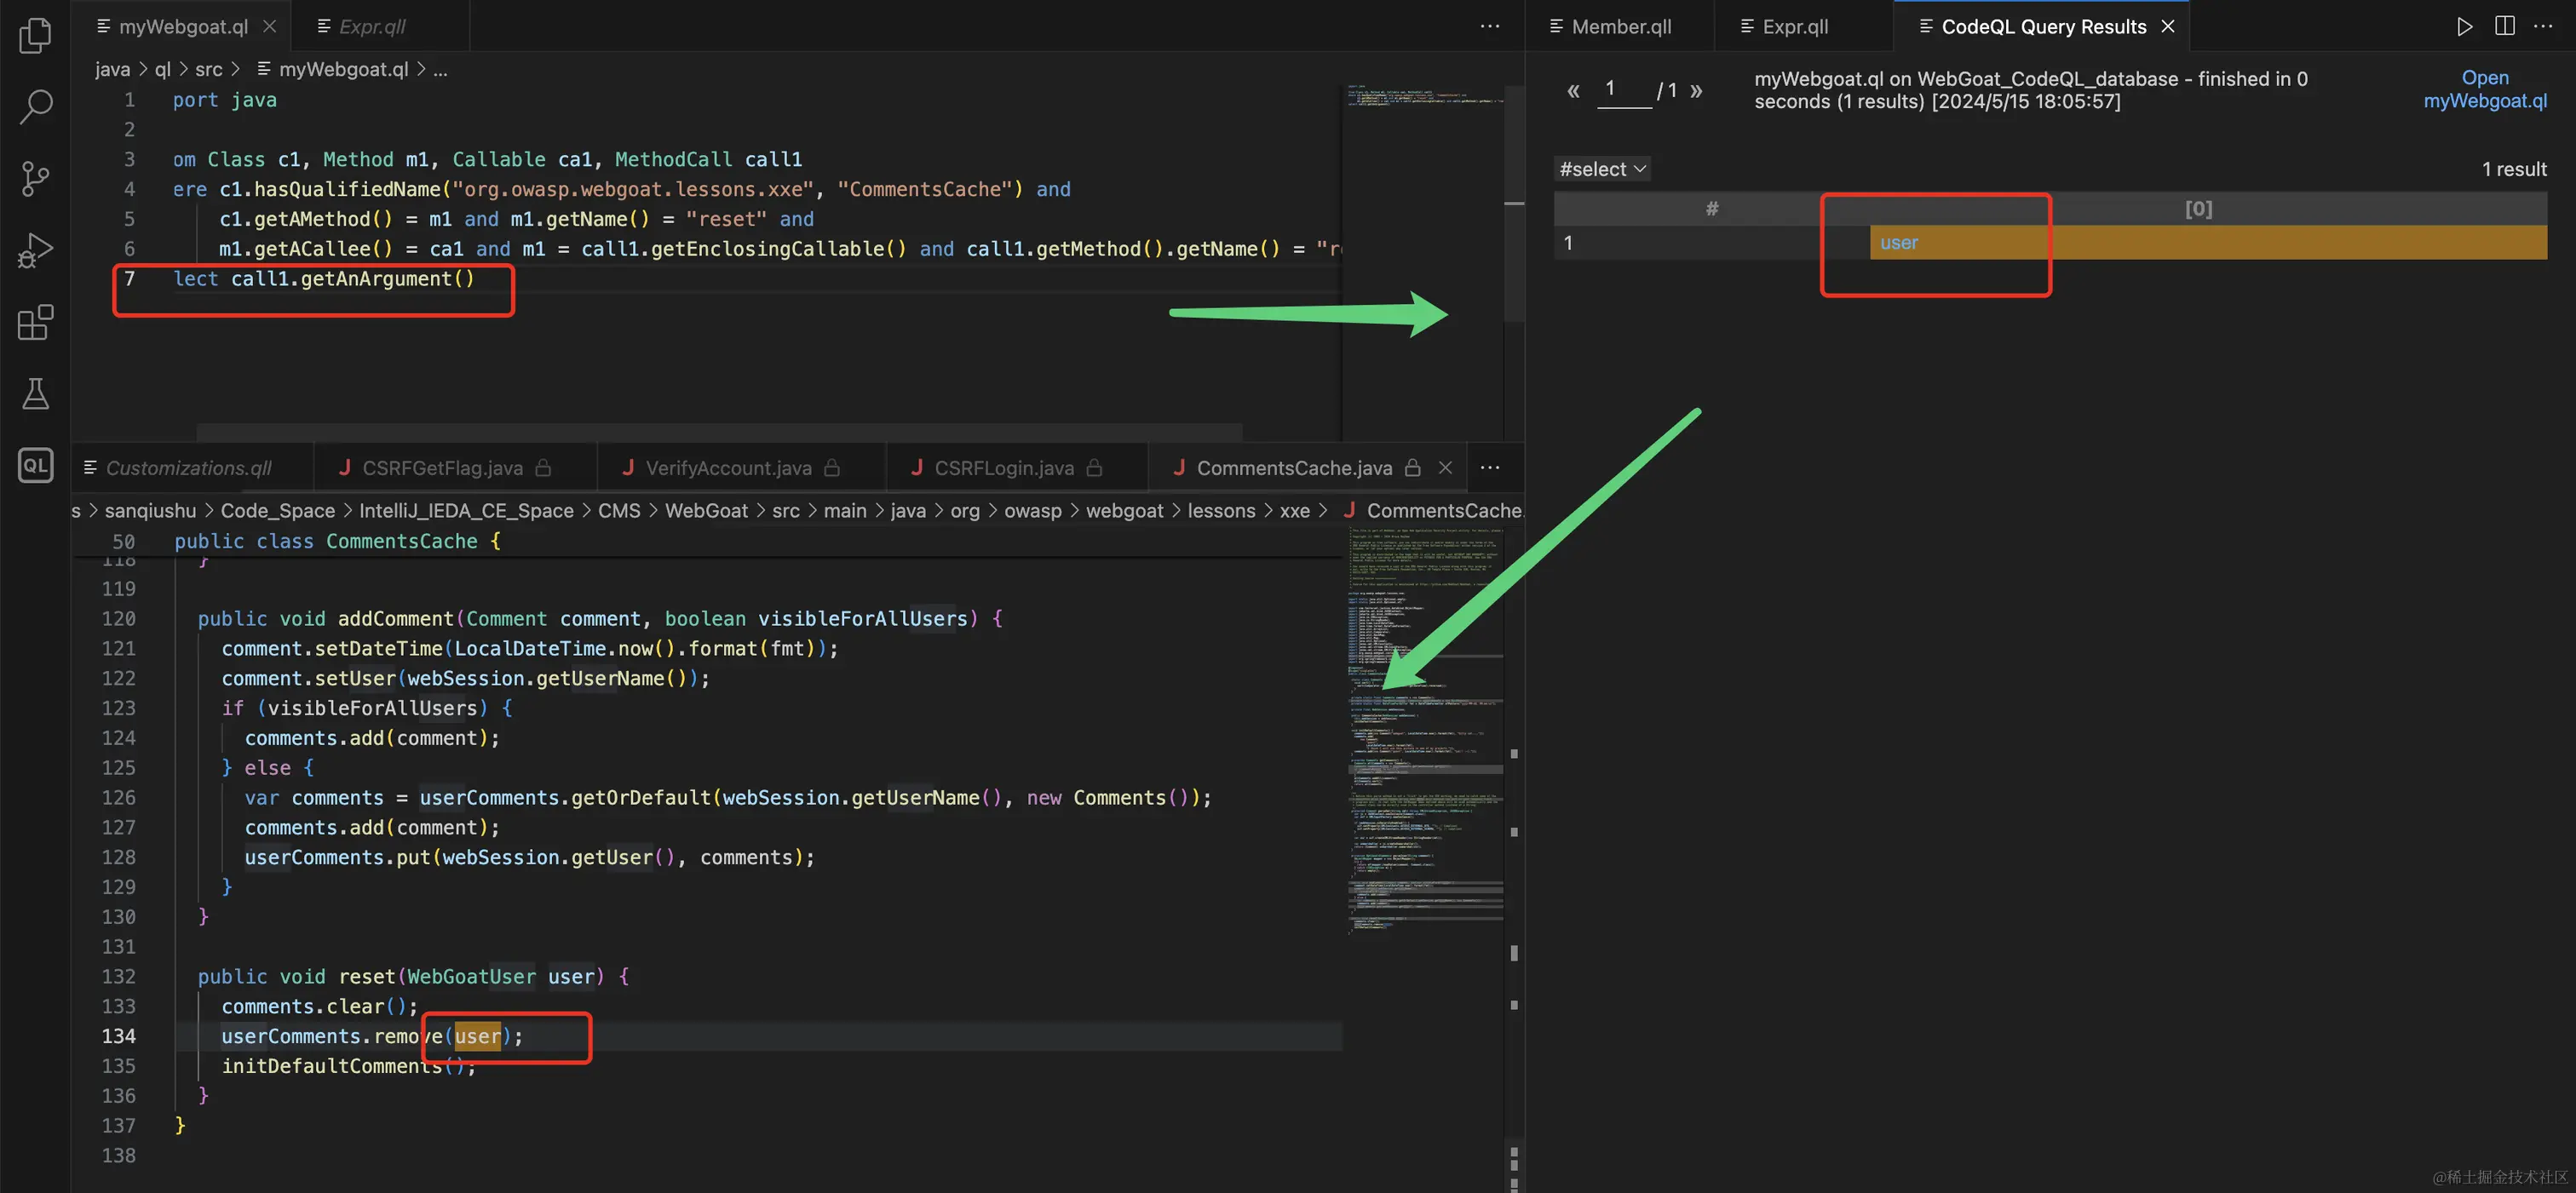The image size is (2576, 1193).
Task: Click the "1 result" count label
Action: pyautogui.click(x=2514, y=169)
